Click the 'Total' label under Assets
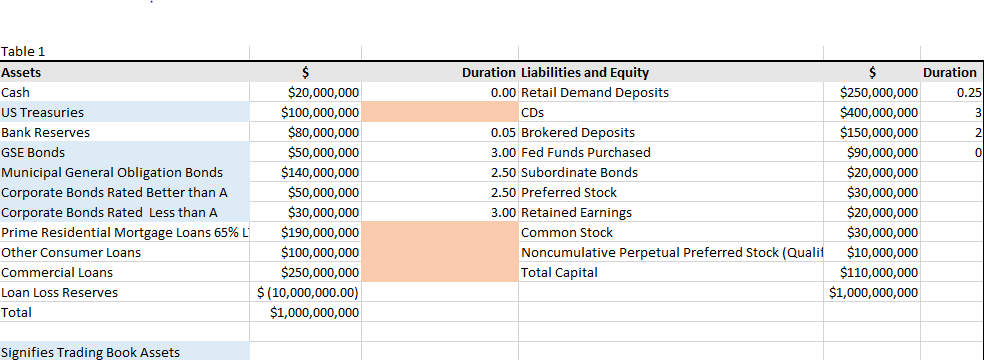Image resolution: width=984 pixels, height=360 pixels. tap(125, 312)
